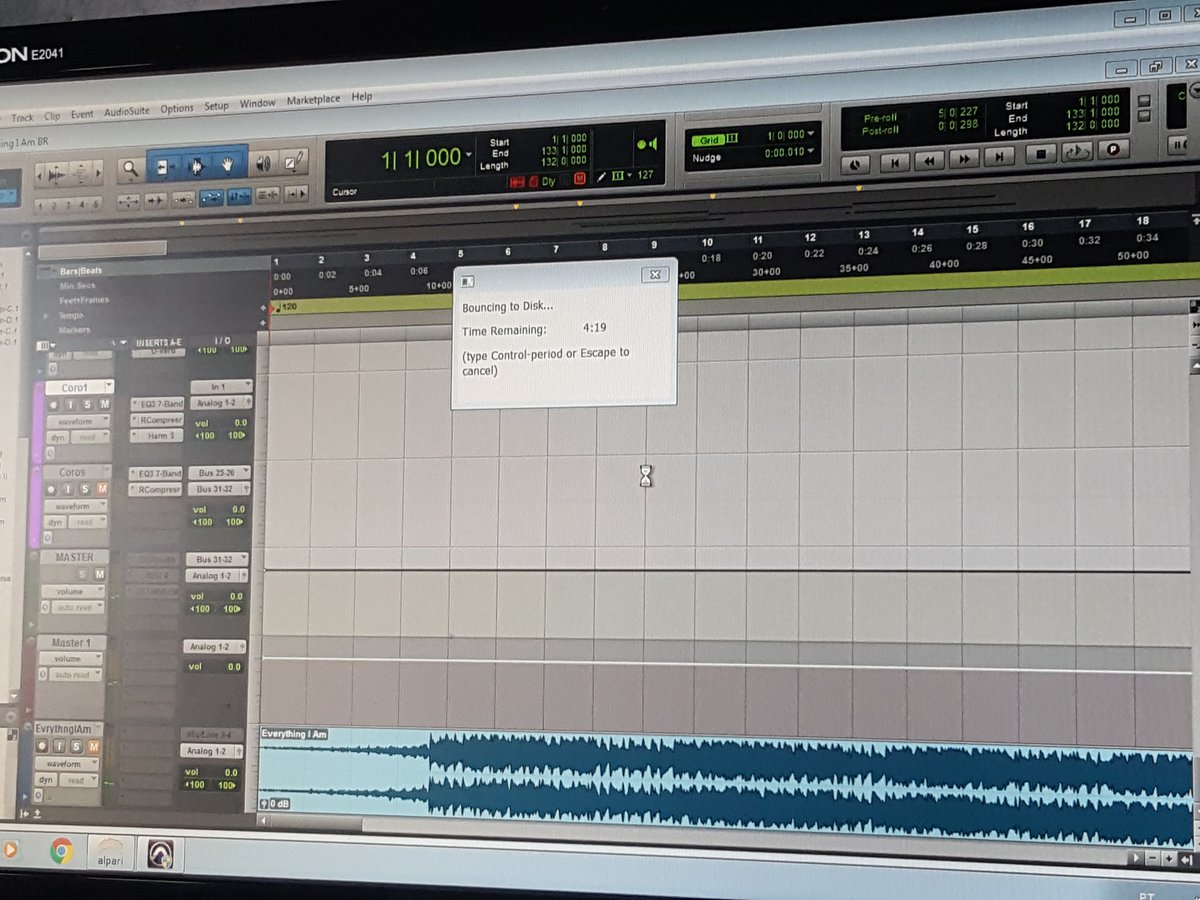Open the AudioSuite menu
The width and height of the screenshot is (1200, 900).
coord(127,111)
